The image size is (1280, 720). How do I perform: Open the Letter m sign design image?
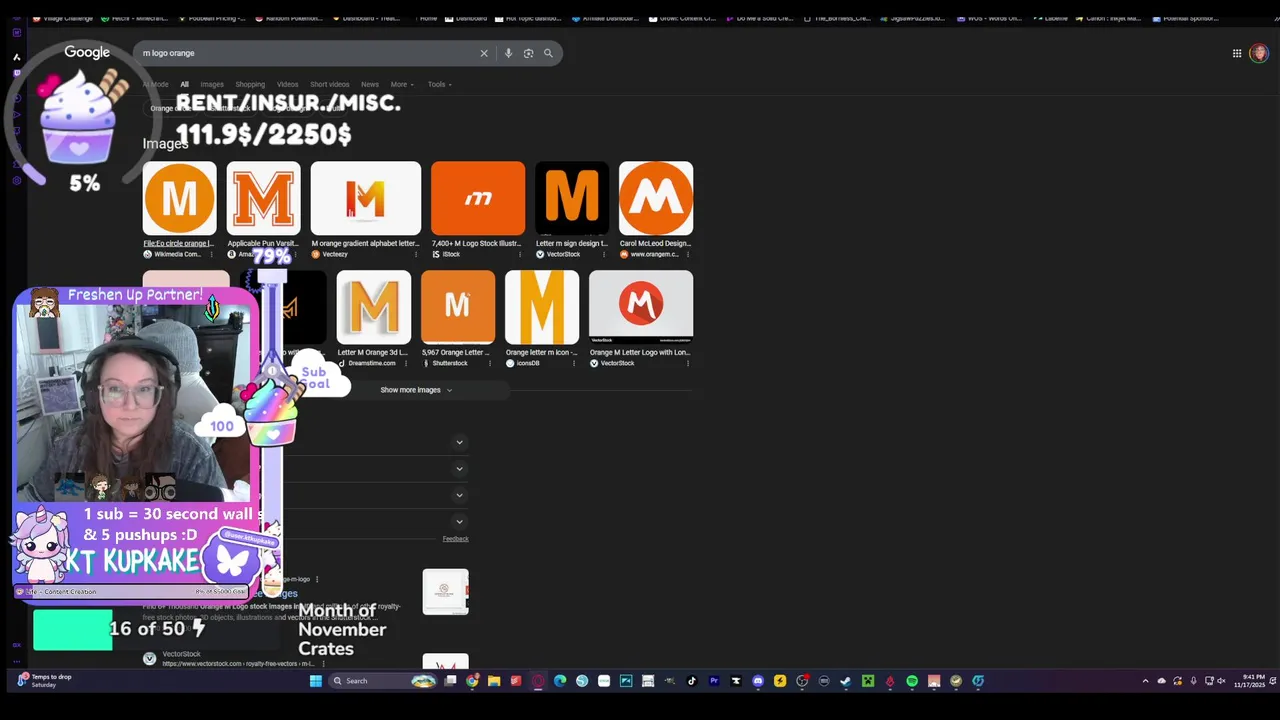pos(571,198)
